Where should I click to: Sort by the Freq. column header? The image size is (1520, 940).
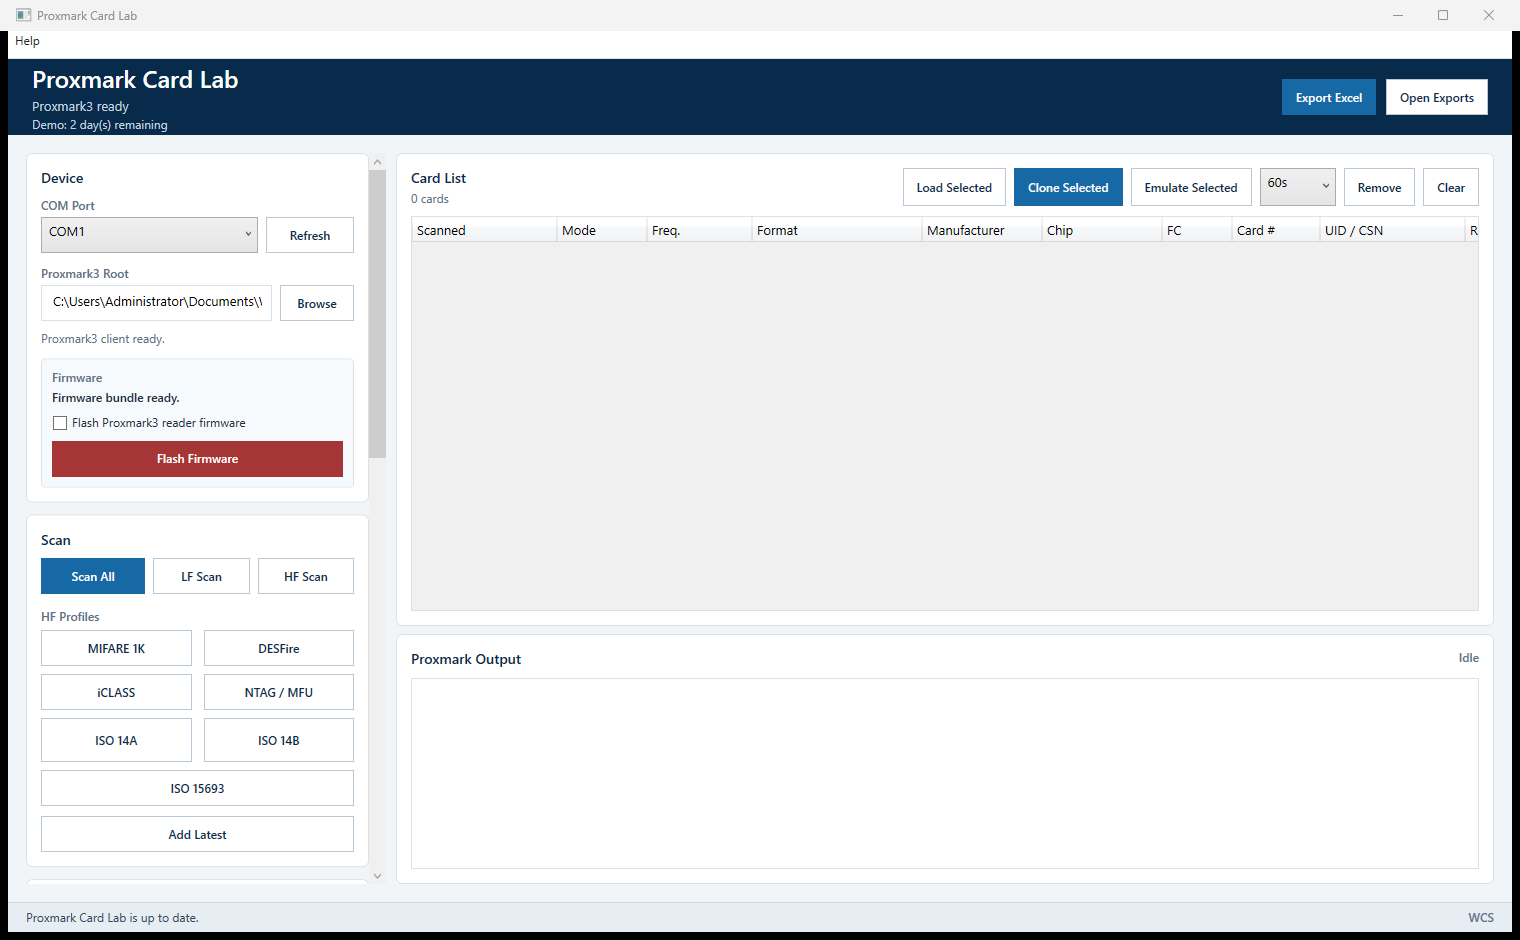click(699, 230)
